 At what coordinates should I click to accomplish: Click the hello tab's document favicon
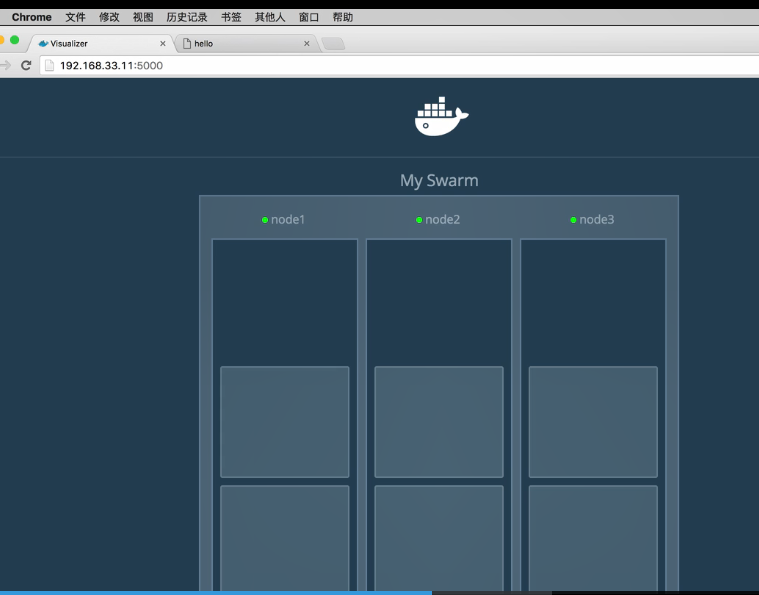click(187, 44)
